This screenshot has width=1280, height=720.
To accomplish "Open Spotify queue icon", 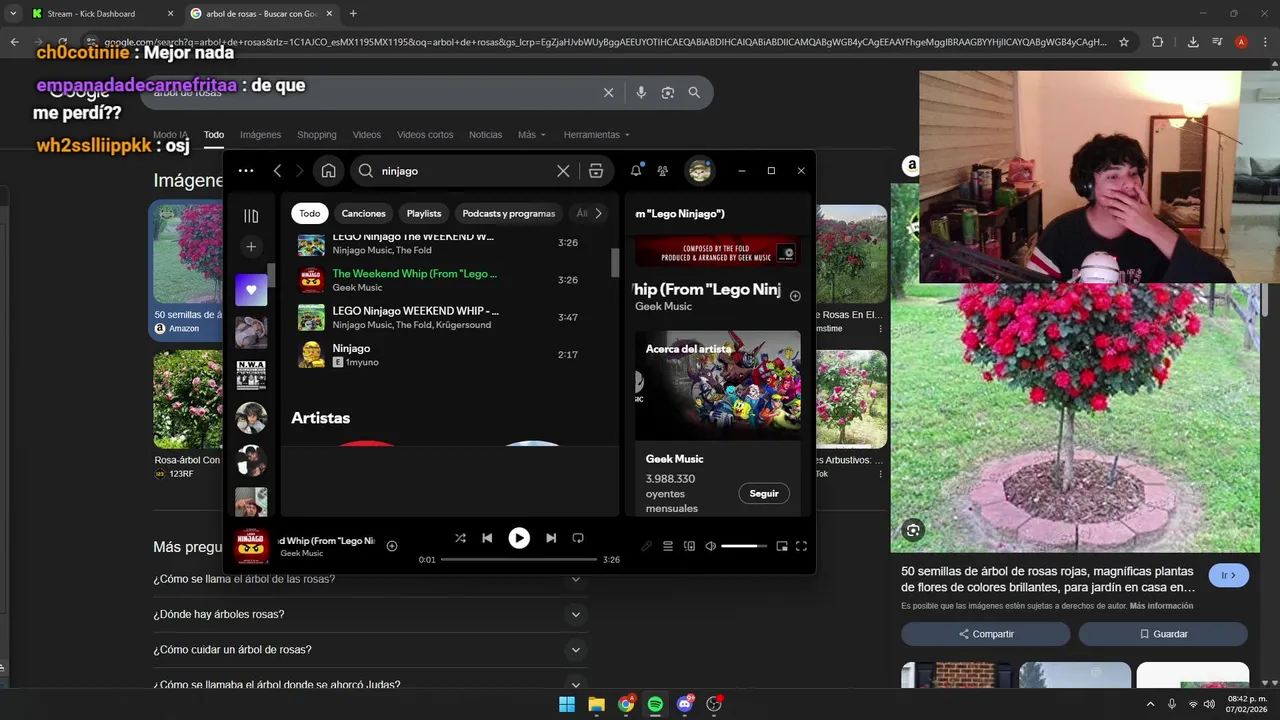I will coord(668,546).
